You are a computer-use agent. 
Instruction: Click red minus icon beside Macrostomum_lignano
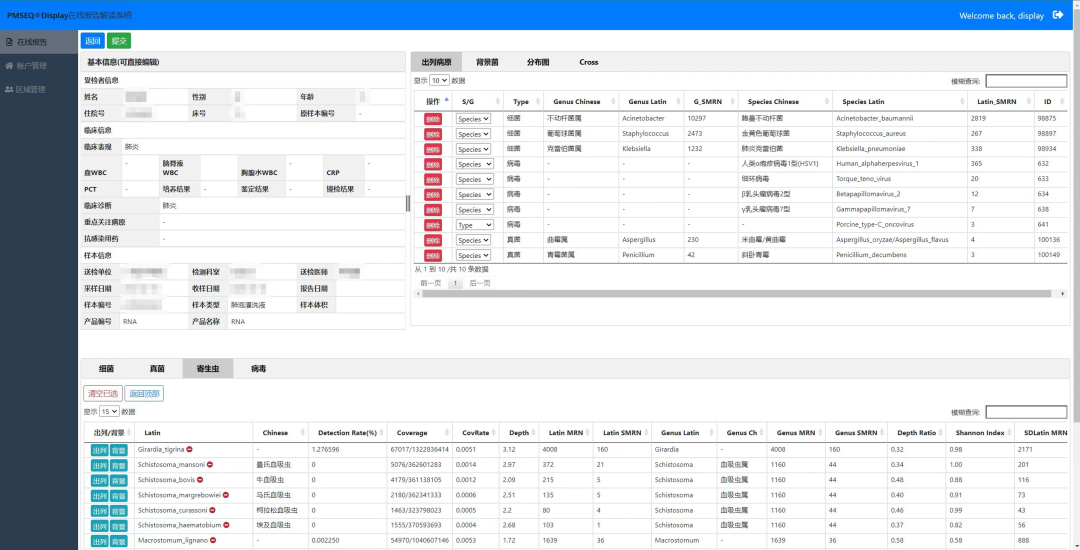pos(212,540)
